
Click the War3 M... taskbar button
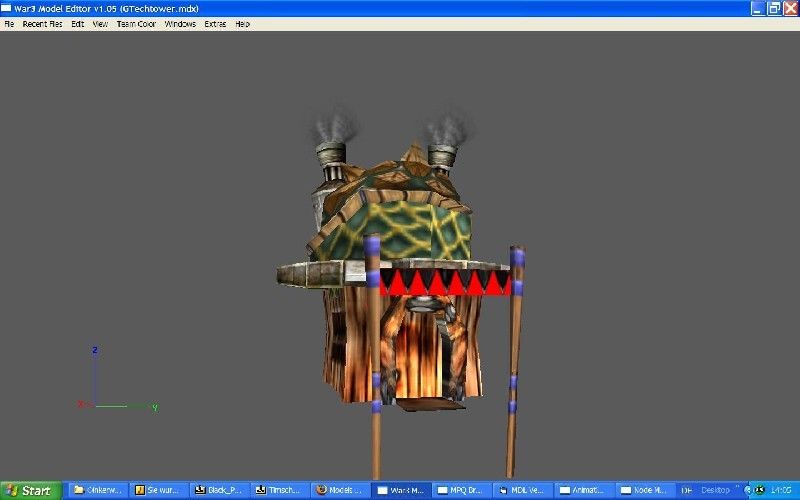pyautogui.click(x=402, y=490)
